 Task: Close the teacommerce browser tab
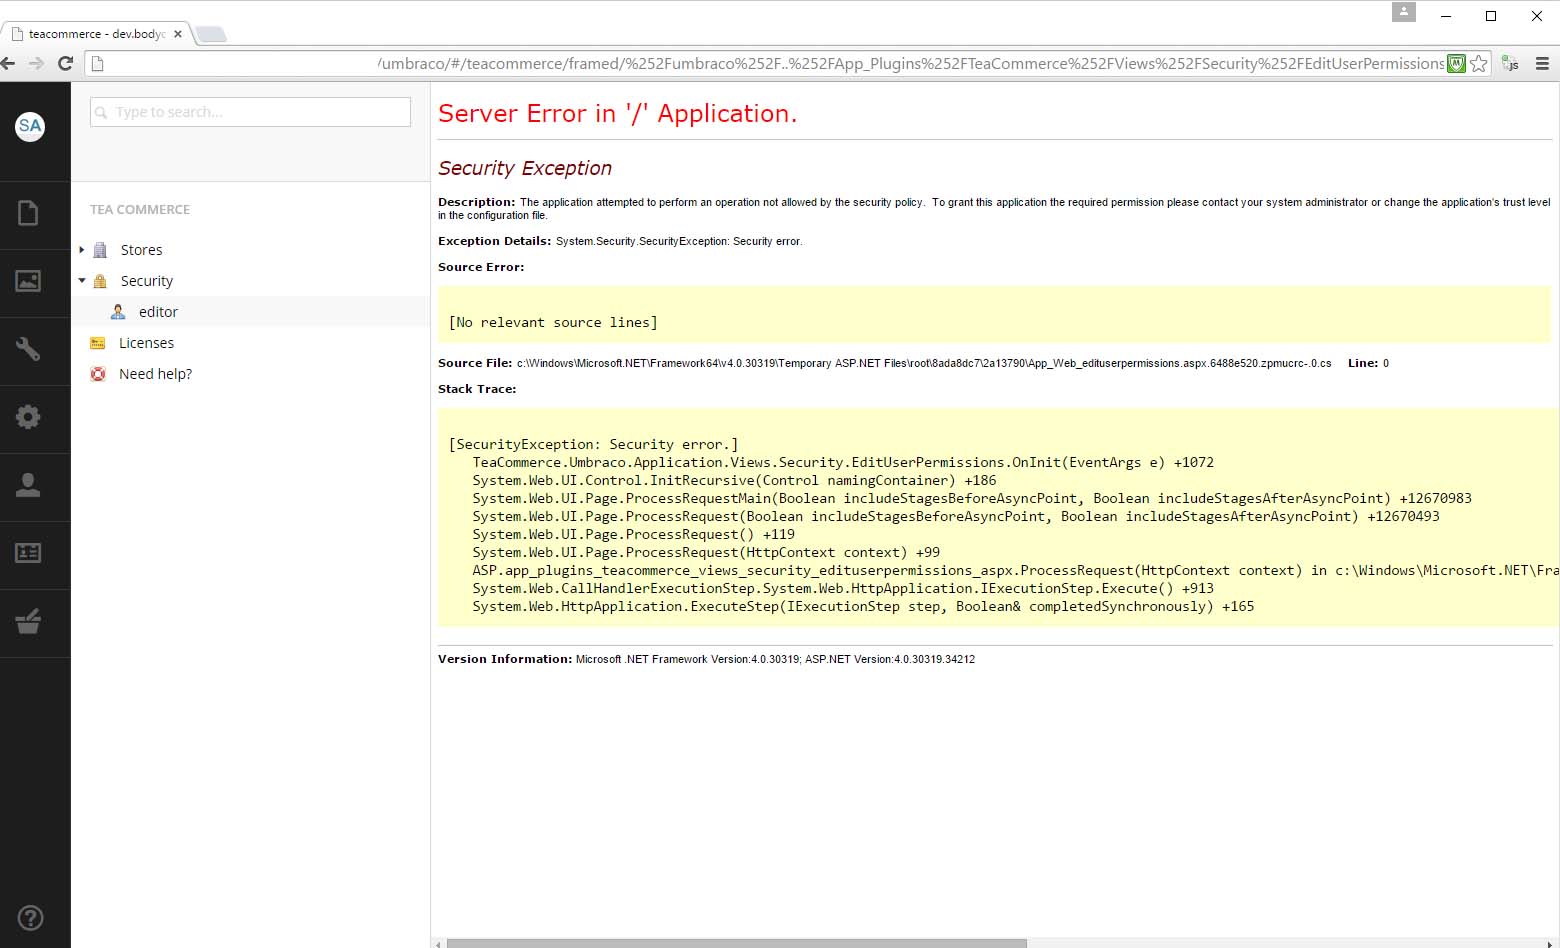point(178,34)
